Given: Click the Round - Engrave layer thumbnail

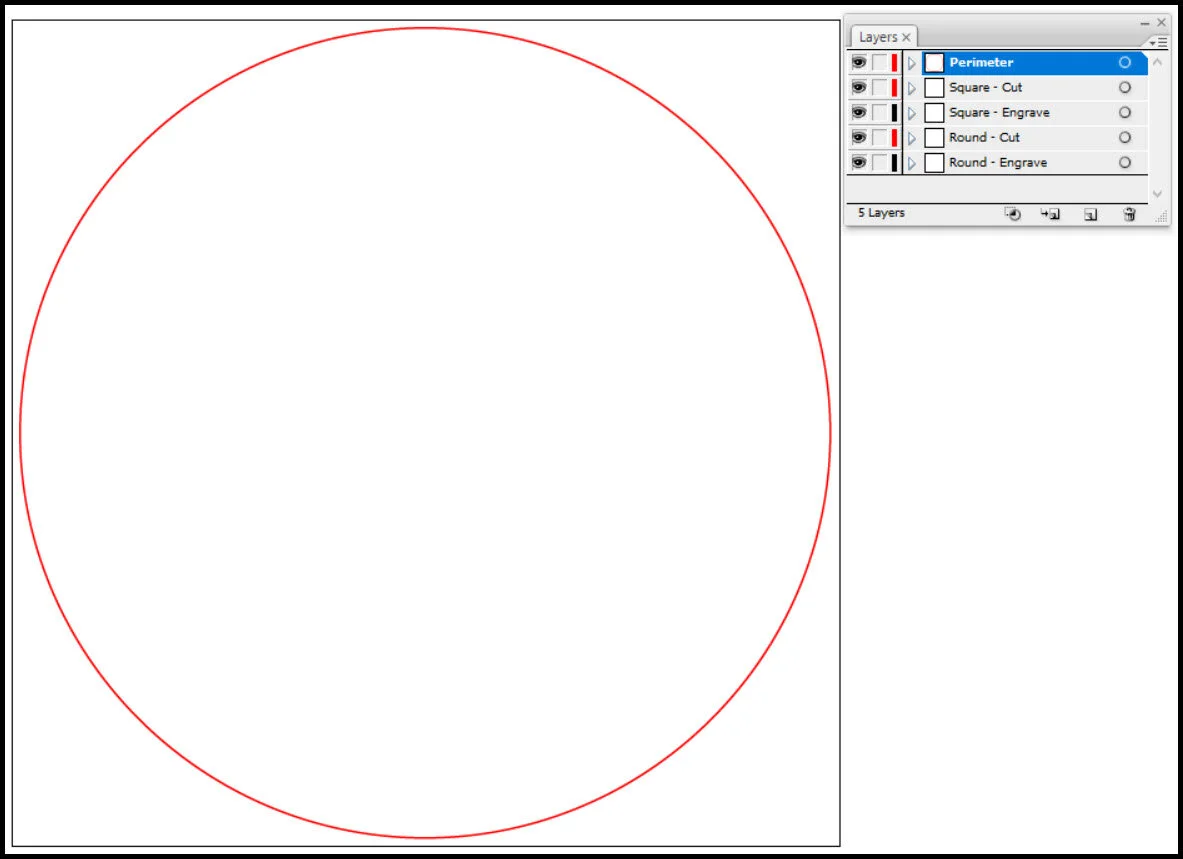Looking at the screenshot, I should pos(934,162).
